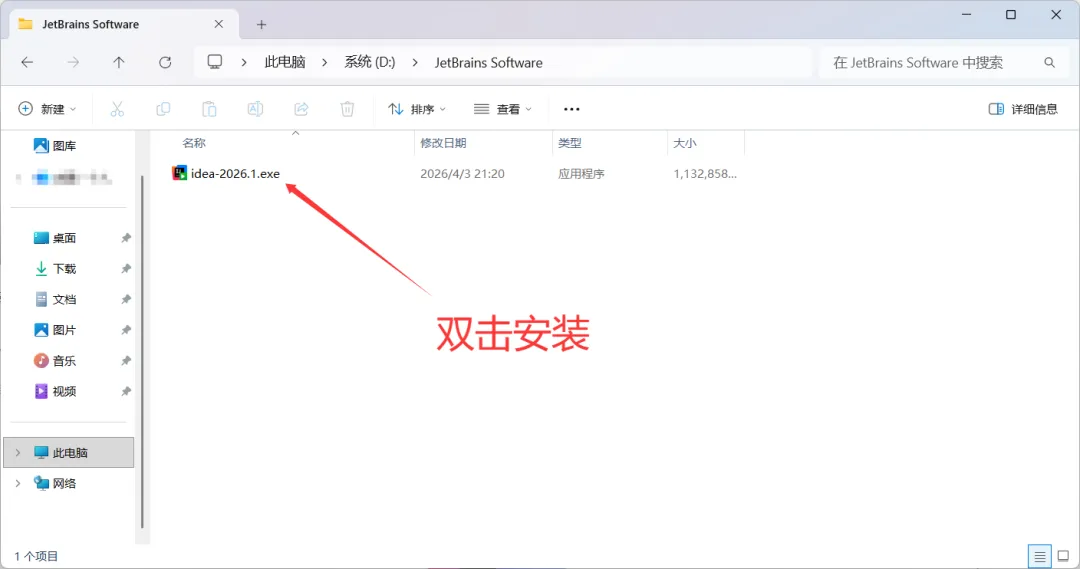
Task: Click the Share icon in toolbar
Action: 301,109
